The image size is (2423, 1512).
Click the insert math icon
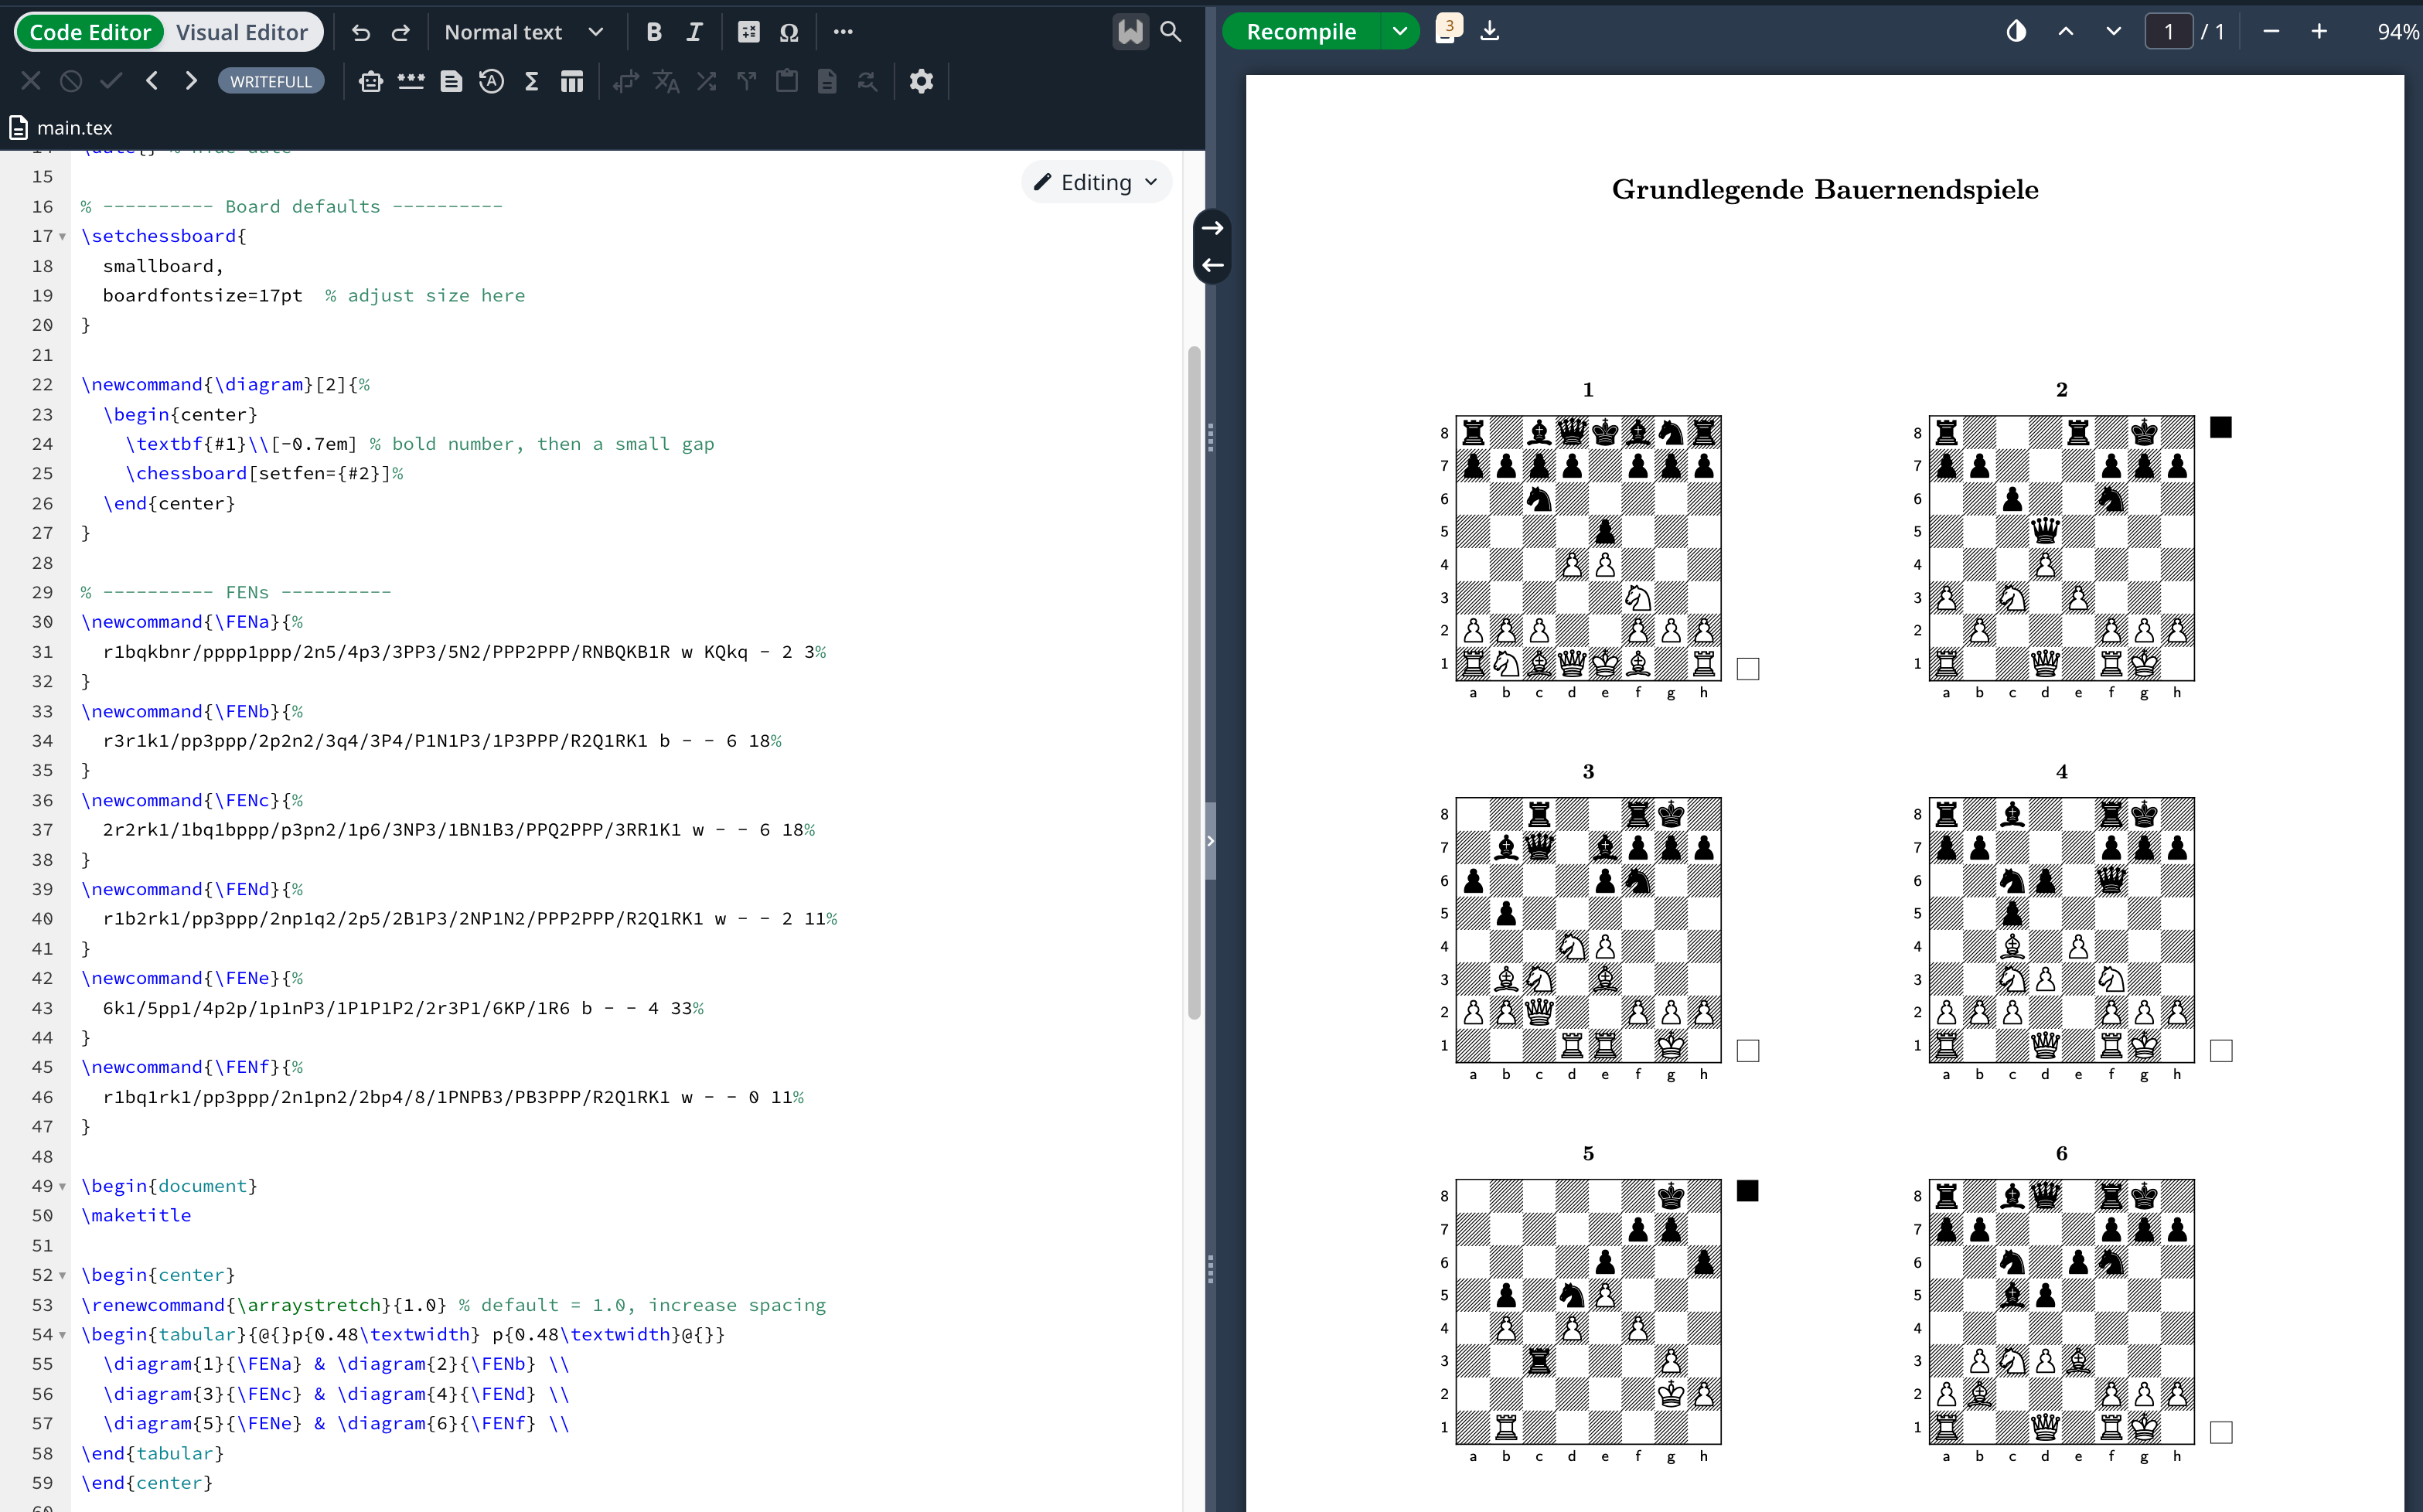[748, 32]
